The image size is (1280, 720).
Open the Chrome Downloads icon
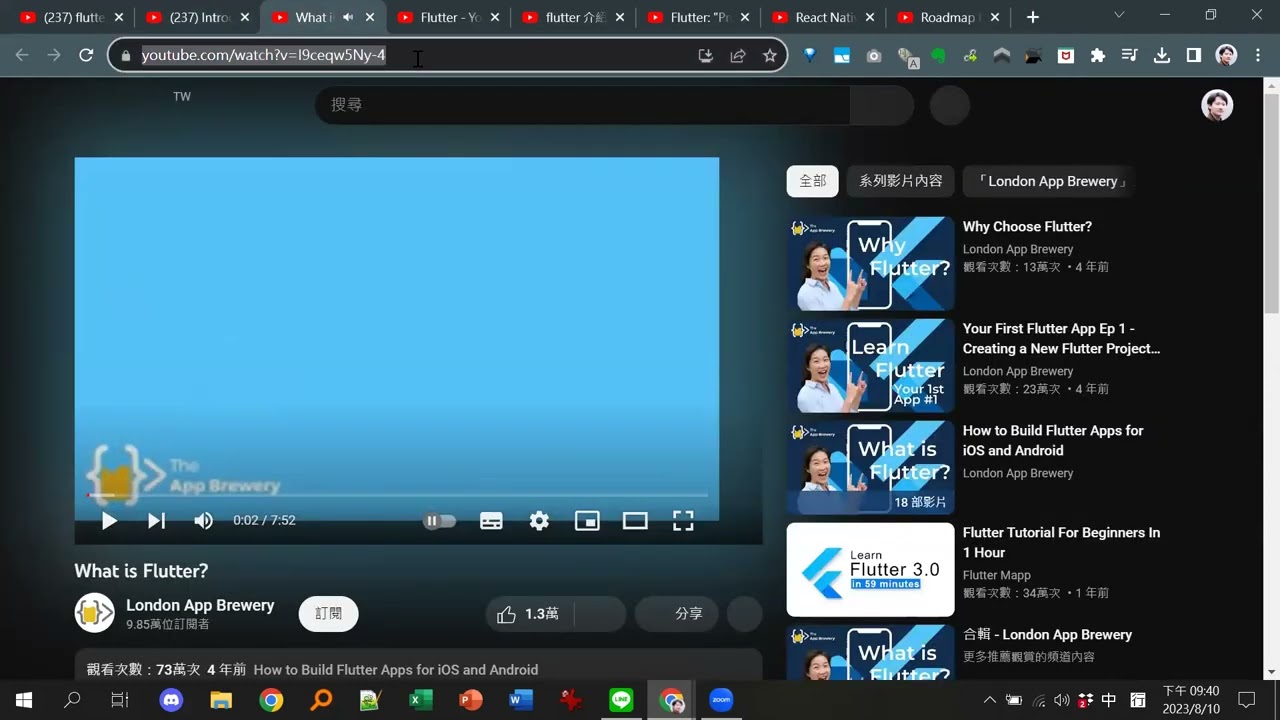tap(1162, 56)
